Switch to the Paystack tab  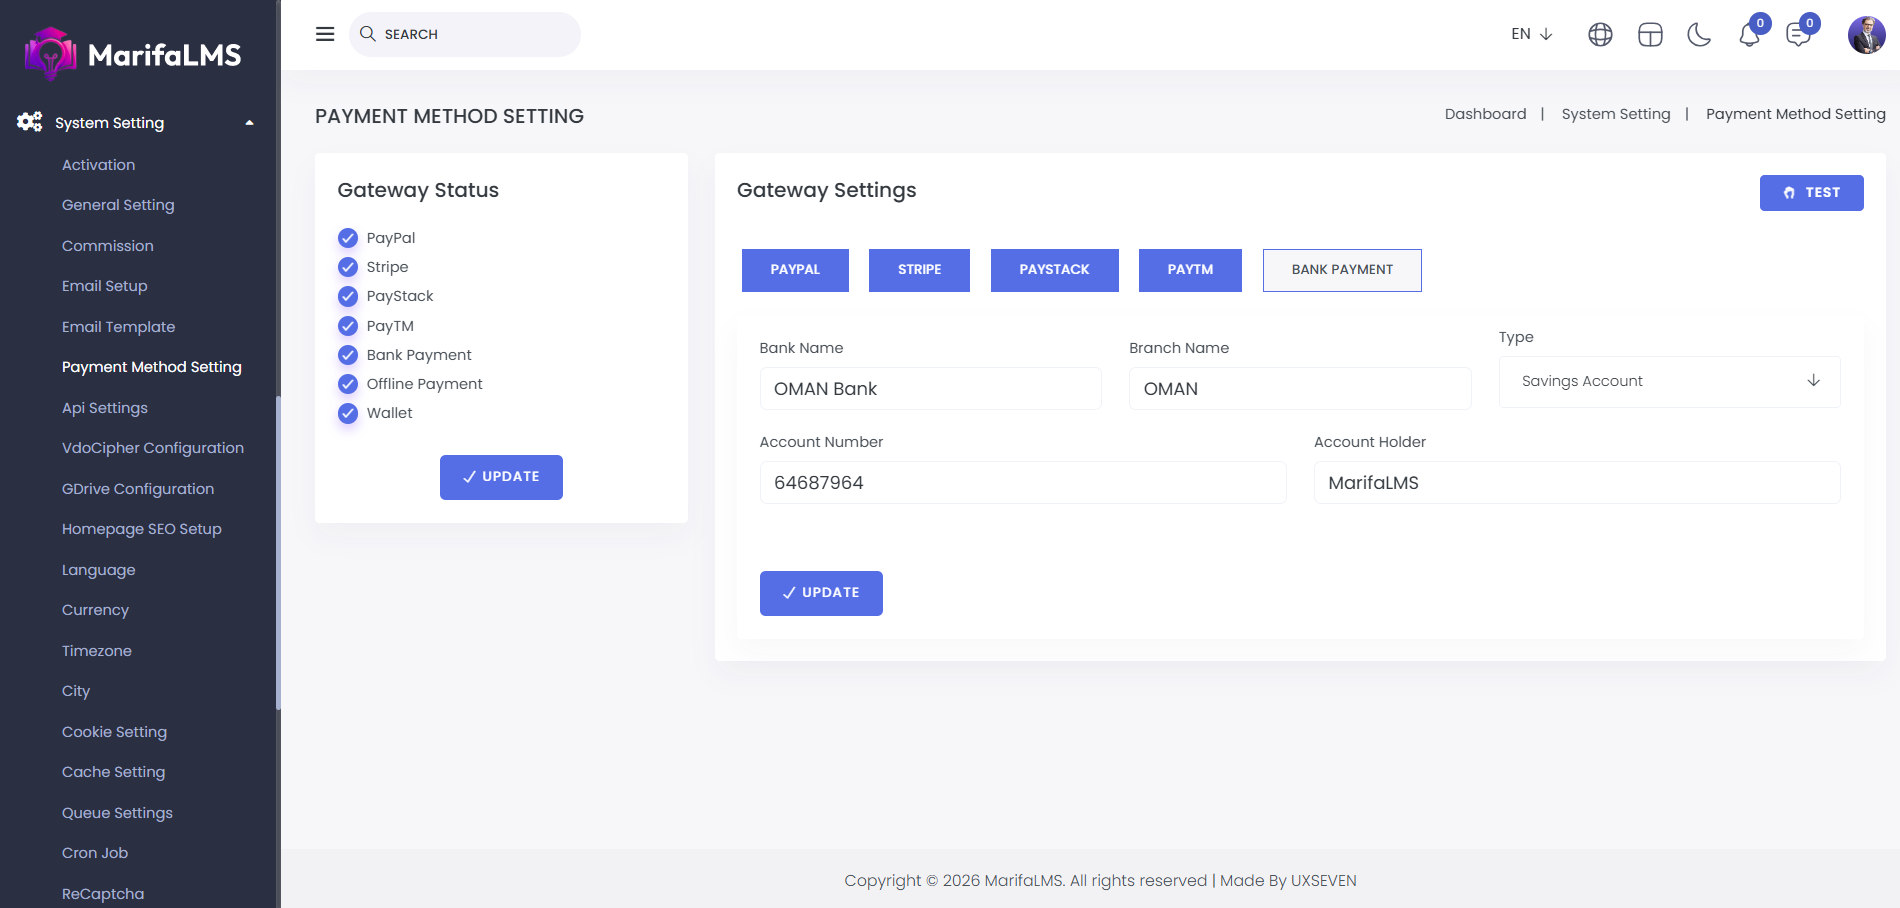[x=1054, y=270]
